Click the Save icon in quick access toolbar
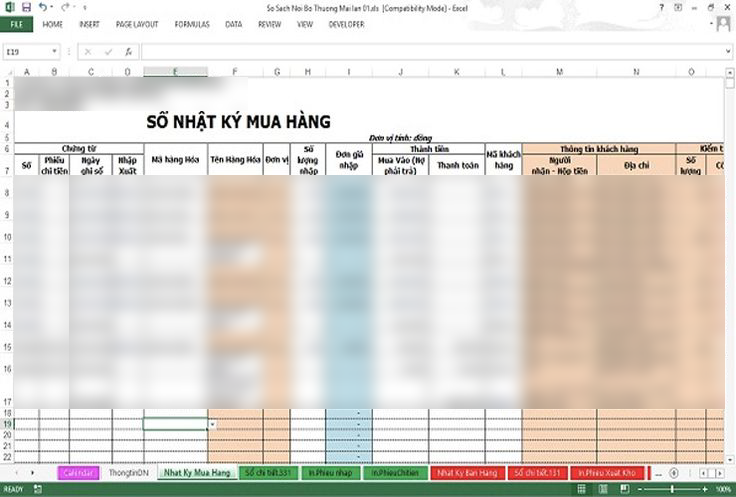Screen dimensions: 736x497 [x=26, y=7]
